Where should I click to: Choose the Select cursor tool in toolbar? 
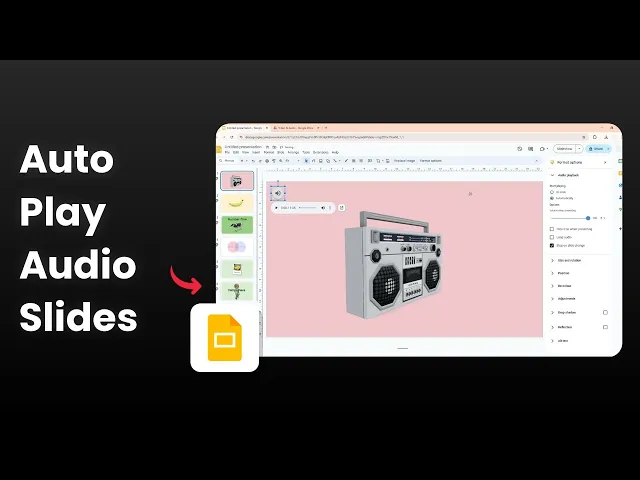[x=307, y=161]
